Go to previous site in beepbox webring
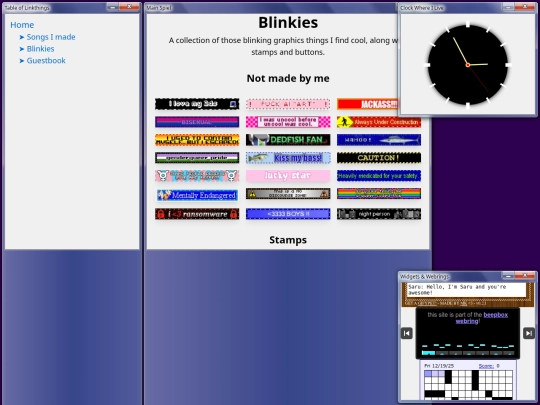This screenshot has height=405, width=540. click(407, 333)
